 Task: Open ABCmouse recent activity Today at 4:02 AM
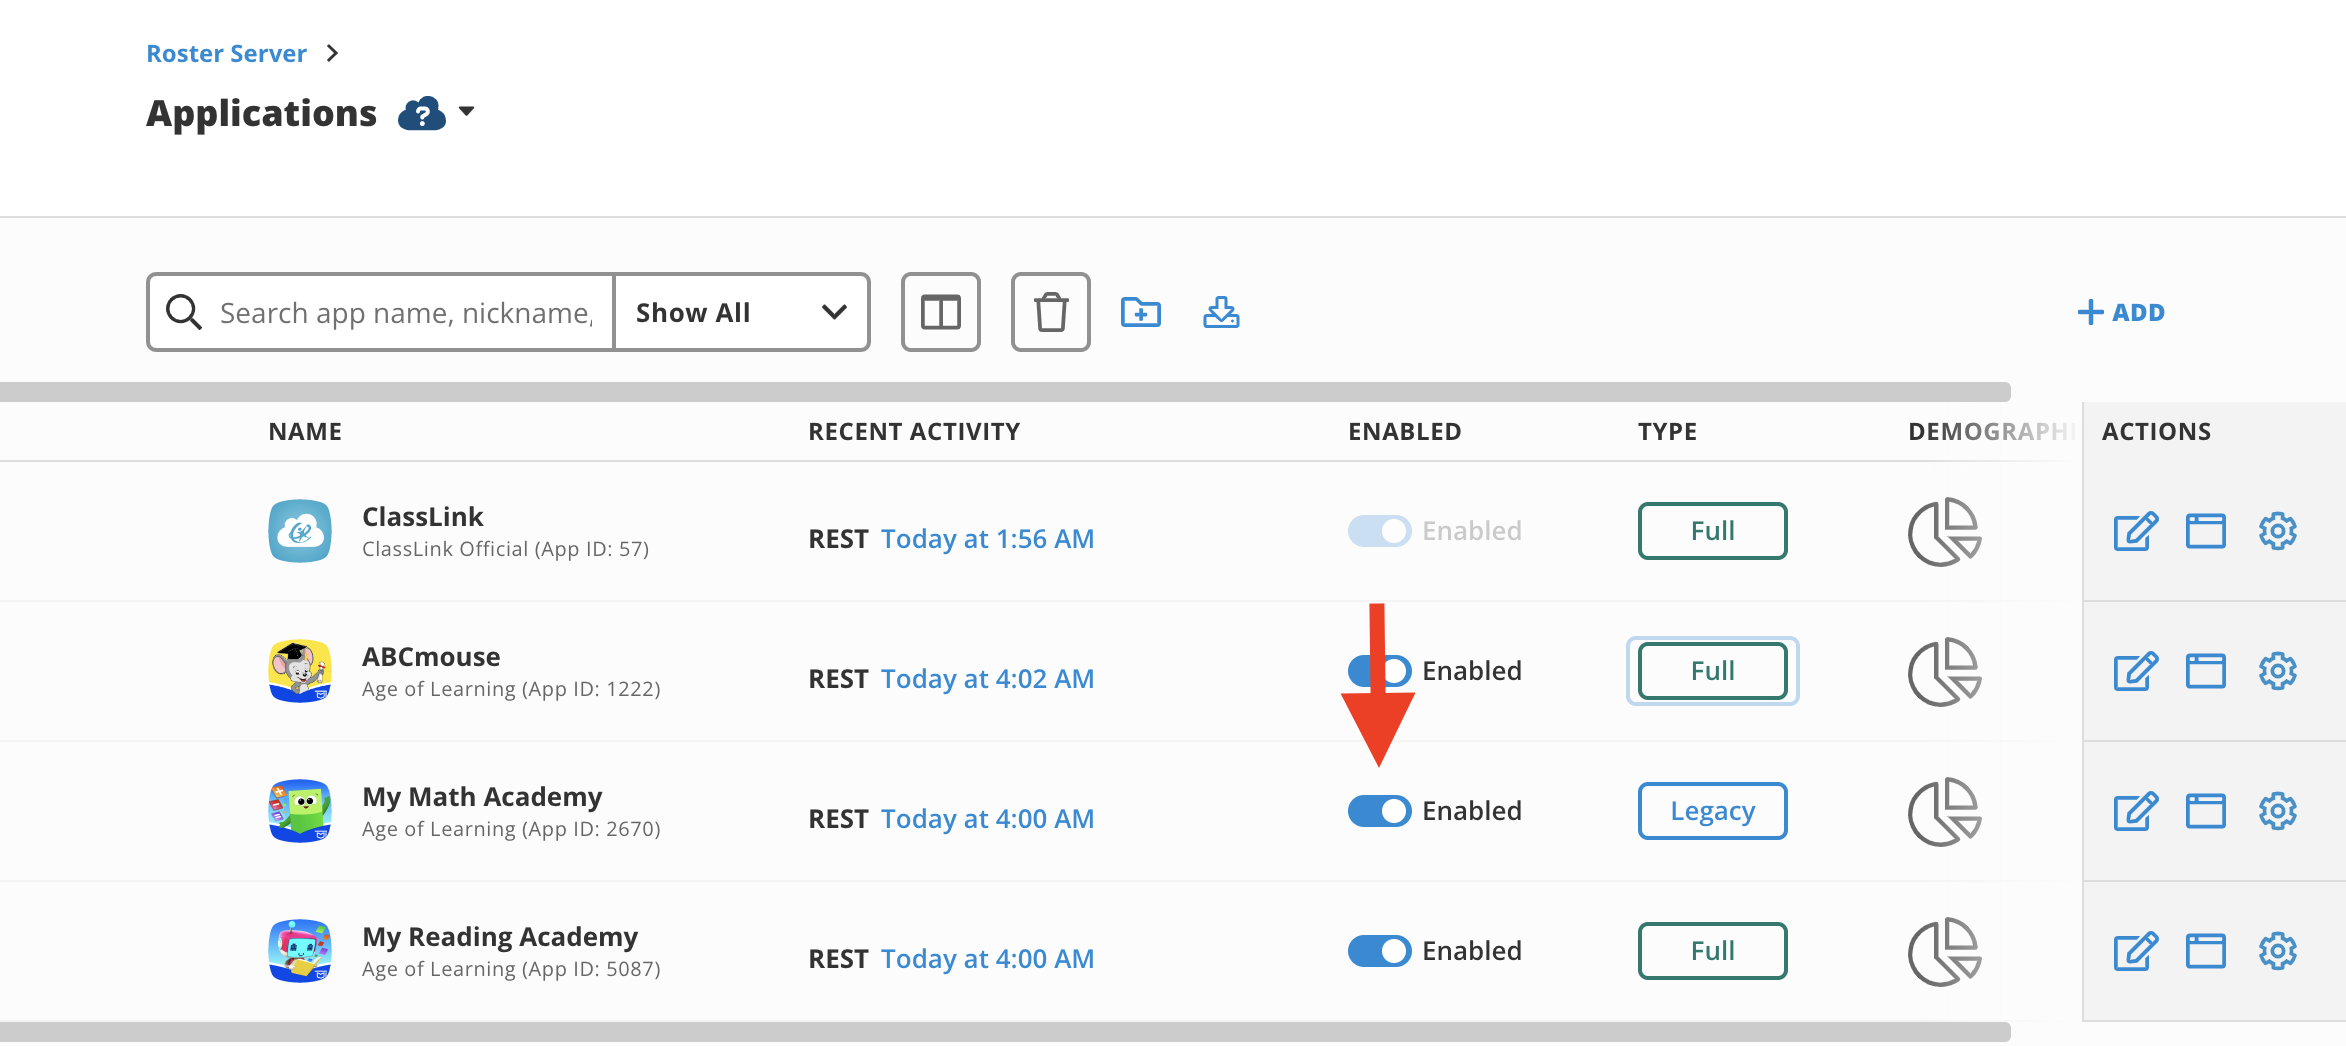click(987, 679)
